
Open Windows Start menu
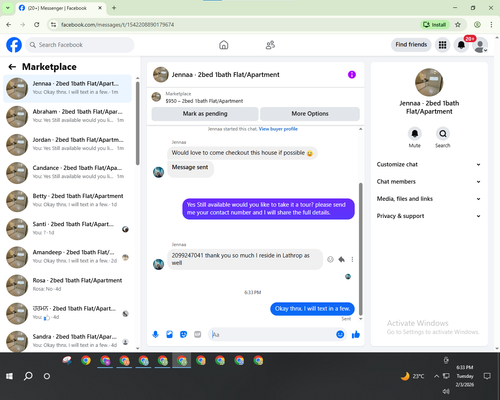[9, 376]
